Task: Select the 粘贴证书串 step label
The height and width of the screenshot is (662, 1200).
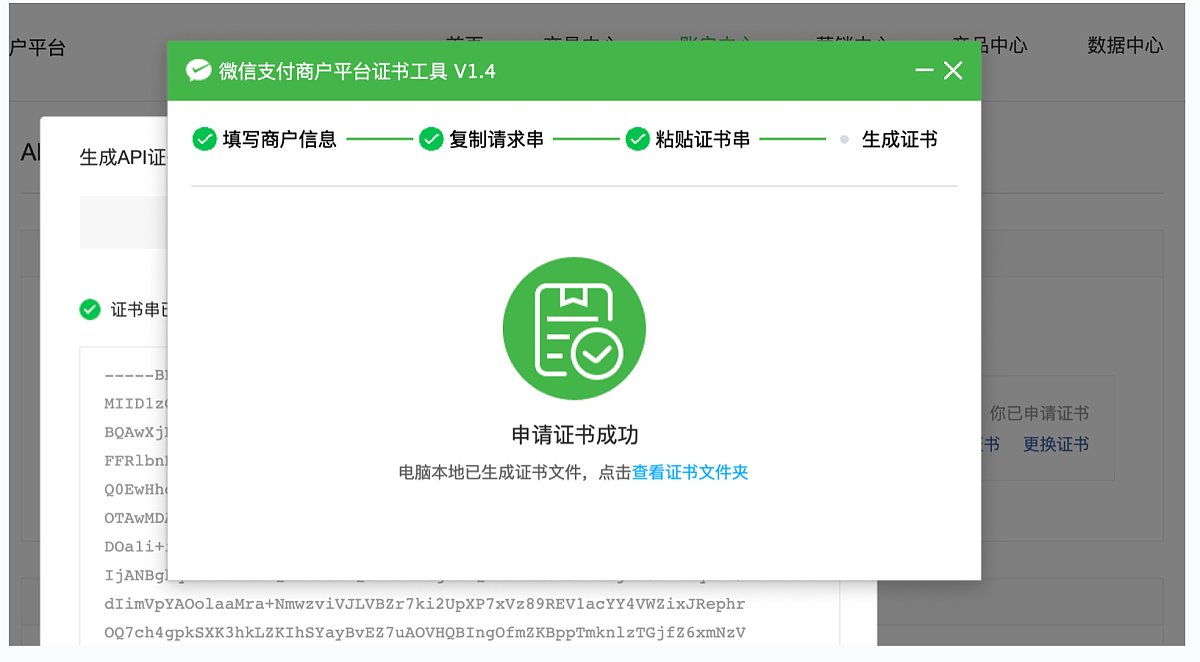Action: (x=703, y=140)
